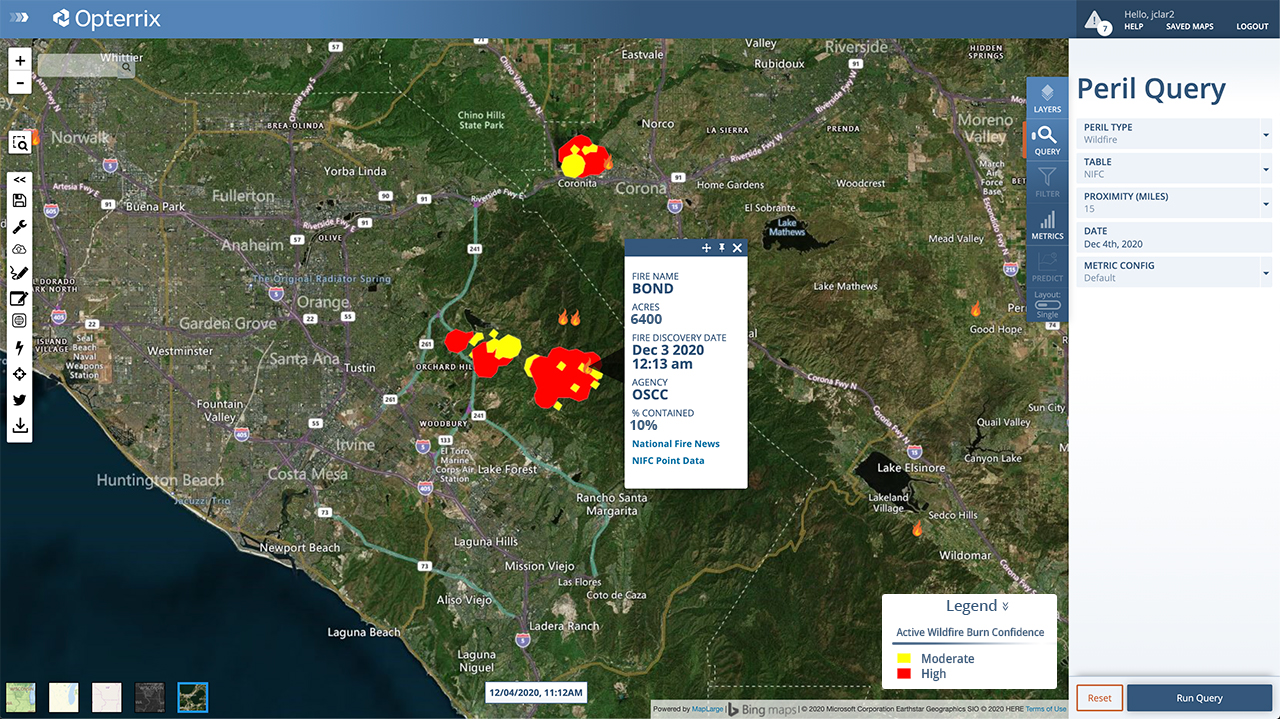Viewport: 1280px width, 719px height.
Task: Click the 10% contained value
Action: (x=644, y=425)
